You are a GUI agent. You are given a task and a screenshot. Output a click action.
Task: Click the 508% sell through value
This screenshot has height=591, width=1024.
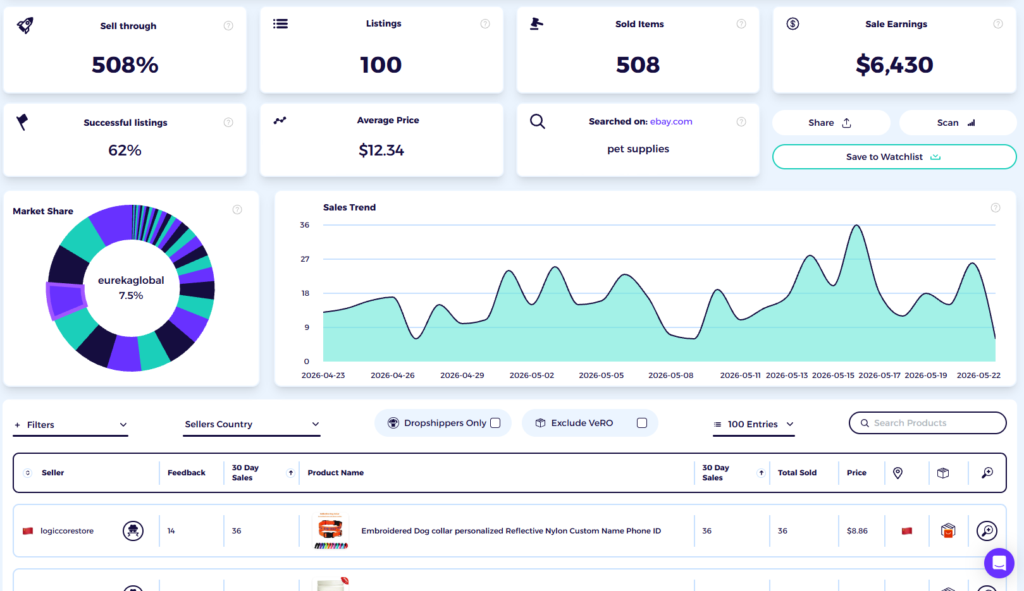coord(125,65)
